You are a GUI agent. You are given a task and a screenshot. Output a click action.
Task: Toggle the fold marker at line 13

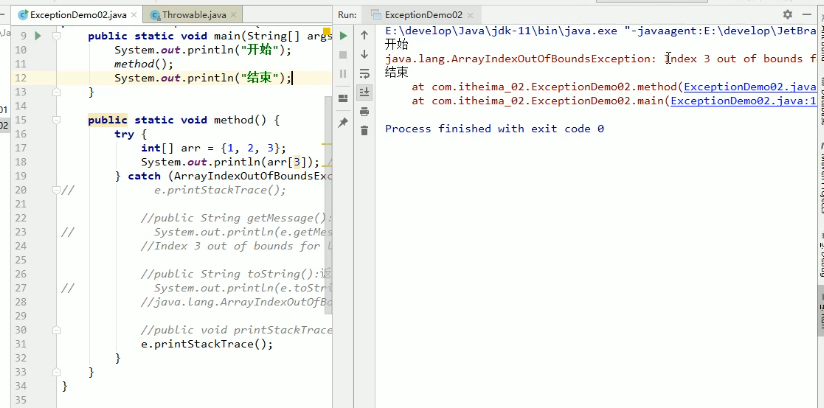pyautogui.click(x=56, y=92)
